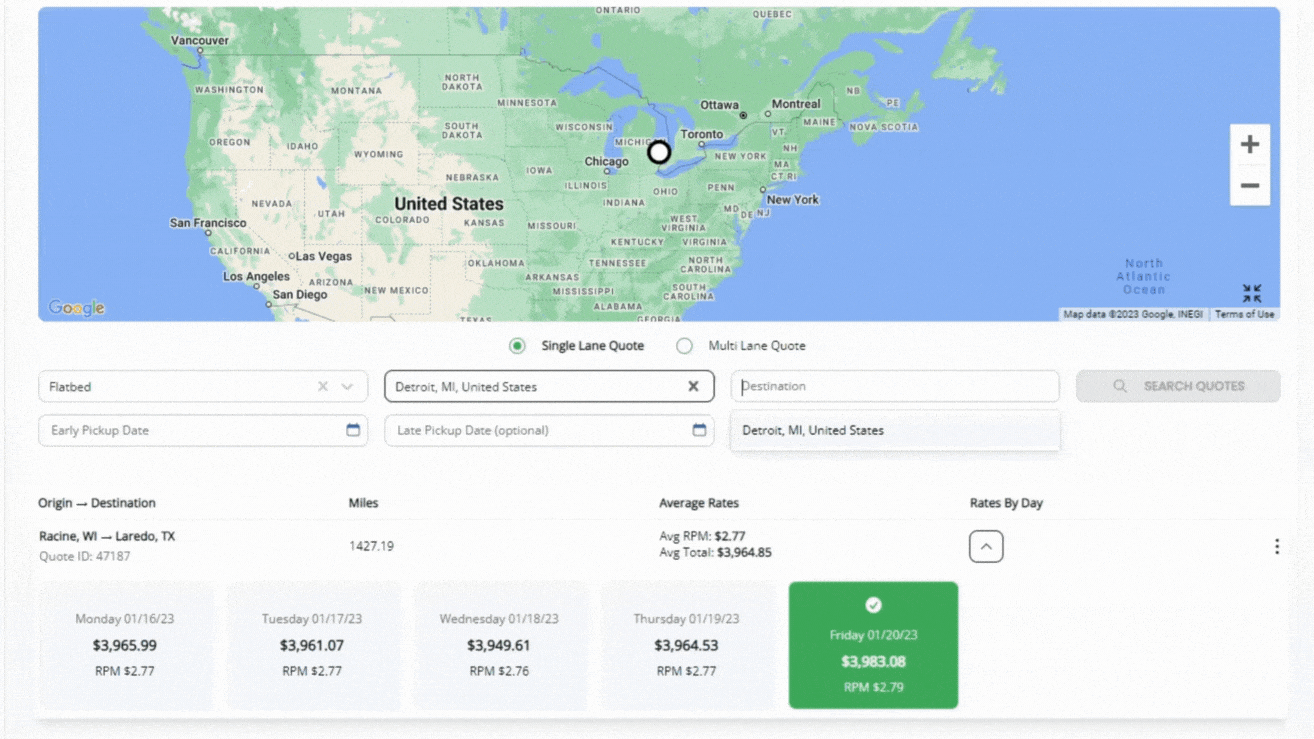Viewport: 1314px width, 739px height.
Task: Open the Terms of Use link
Action: [x=1244, y=314]
